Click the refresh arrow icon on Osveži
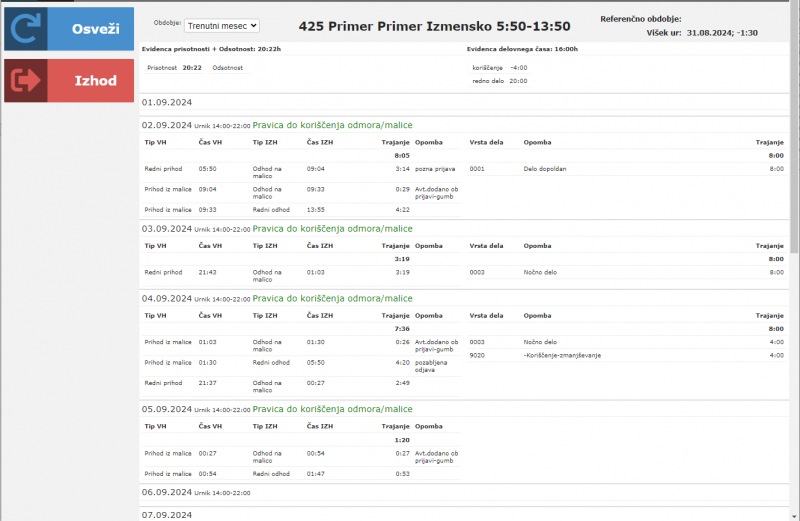Viewport: 800px width, 521px height. (x=26, y=28)
